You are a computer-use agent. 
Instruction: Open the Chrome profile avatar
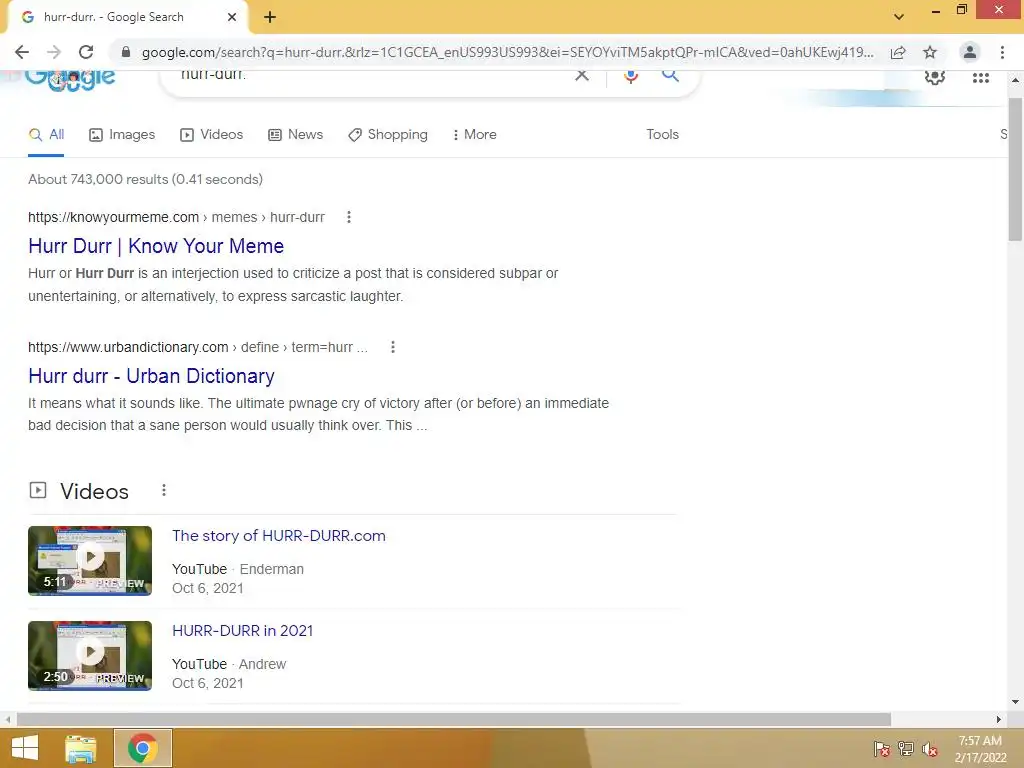click(x=970, y=52)
